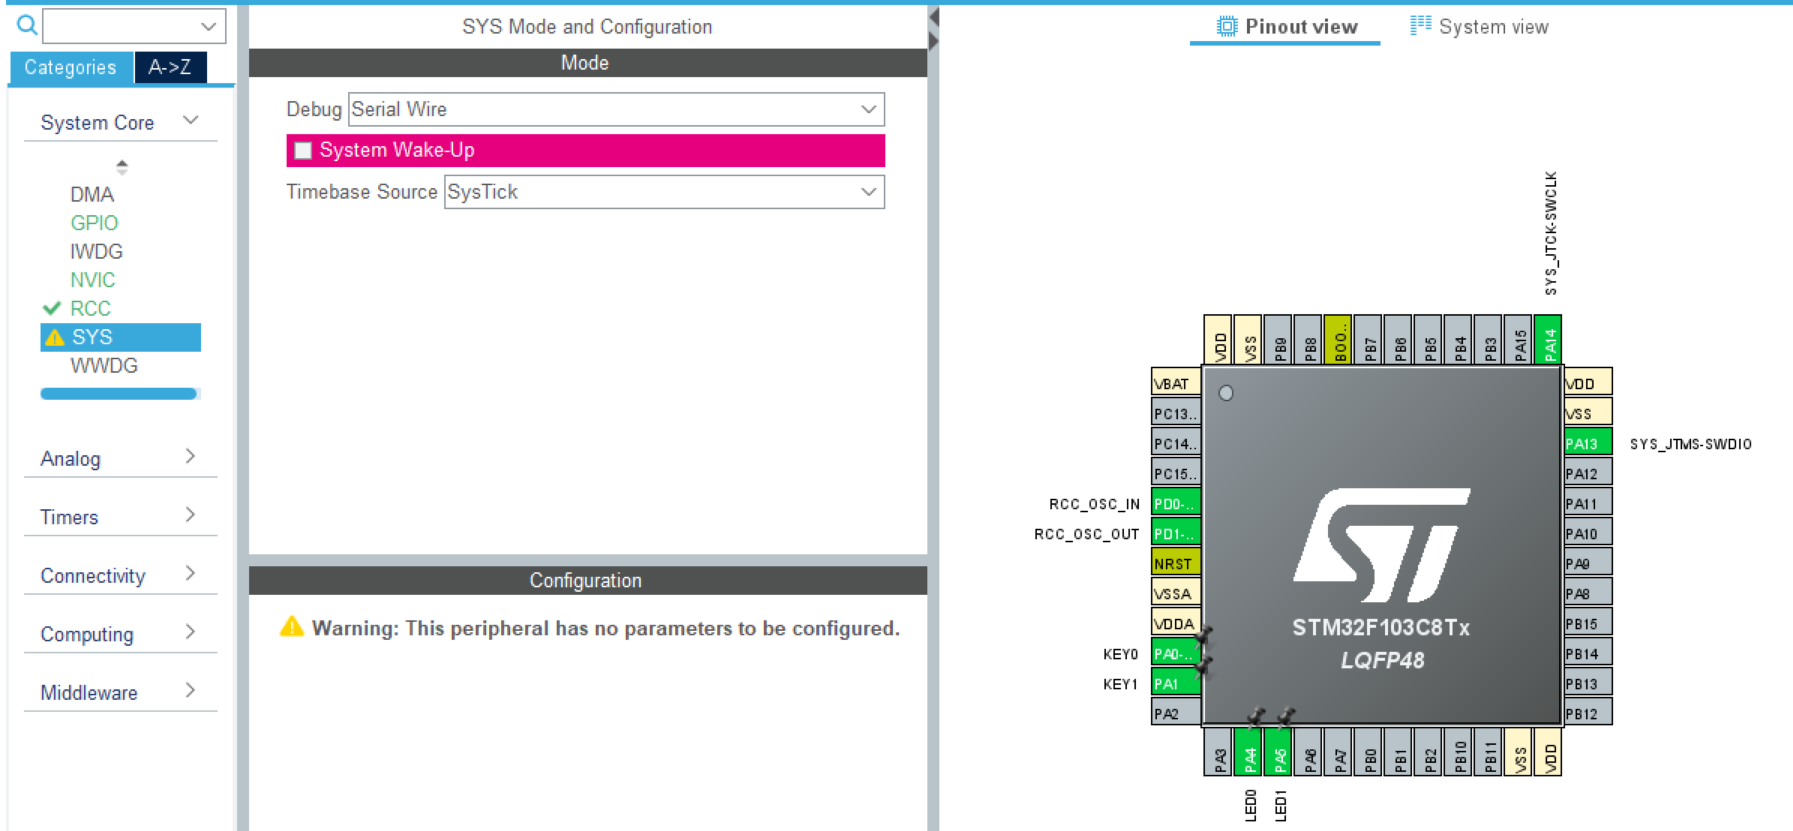Enable the System Wake-Up checkbox
Viewport: 1793px width, 831px height.
click(x=303, y=151)
